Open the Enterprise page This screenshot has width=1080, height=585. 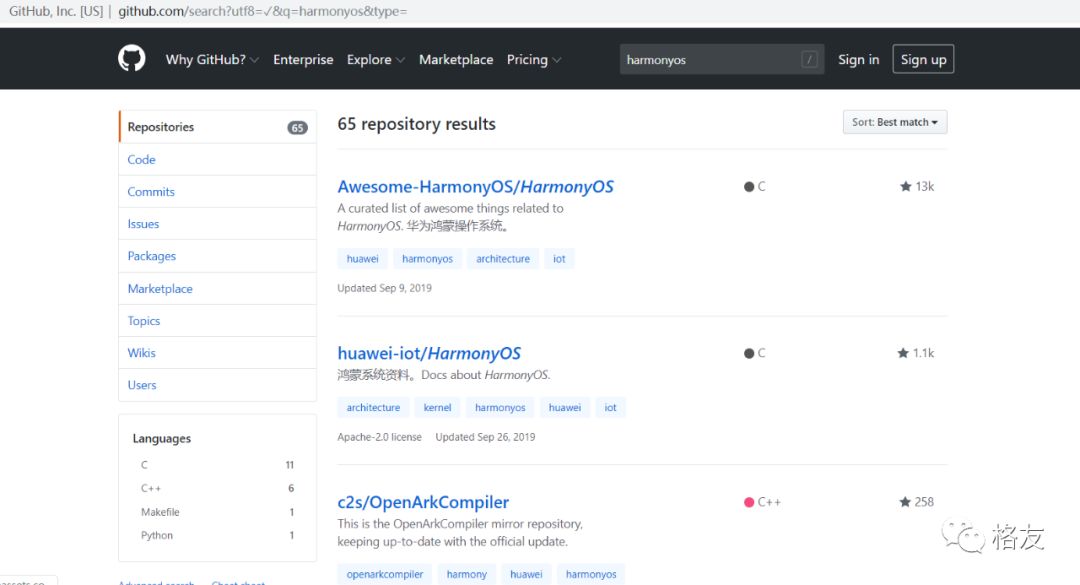[303, 59]
